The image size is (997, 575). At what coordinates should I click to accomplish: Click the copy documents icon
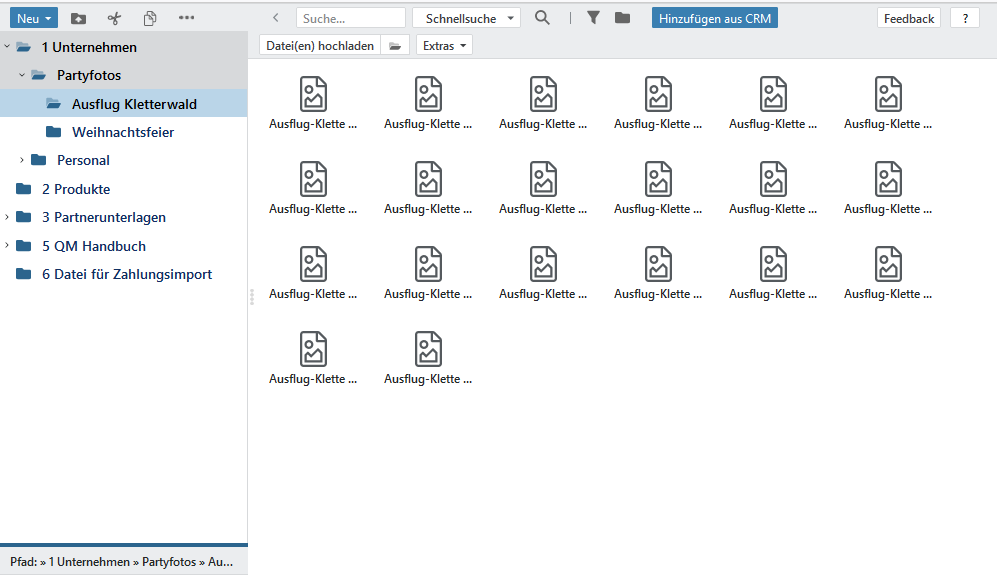[150, 18]
